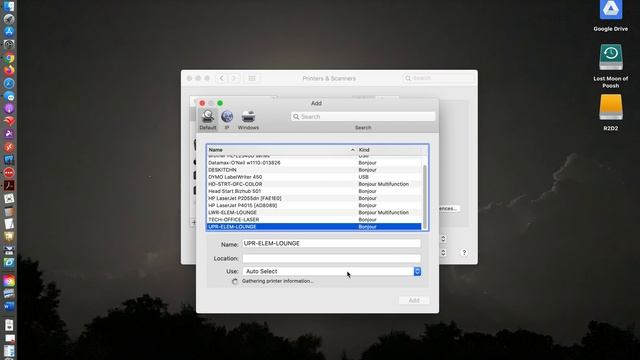Sort the list by Kind column header
The width and height of the screenshot is (640, 360).
coord(389,150)
